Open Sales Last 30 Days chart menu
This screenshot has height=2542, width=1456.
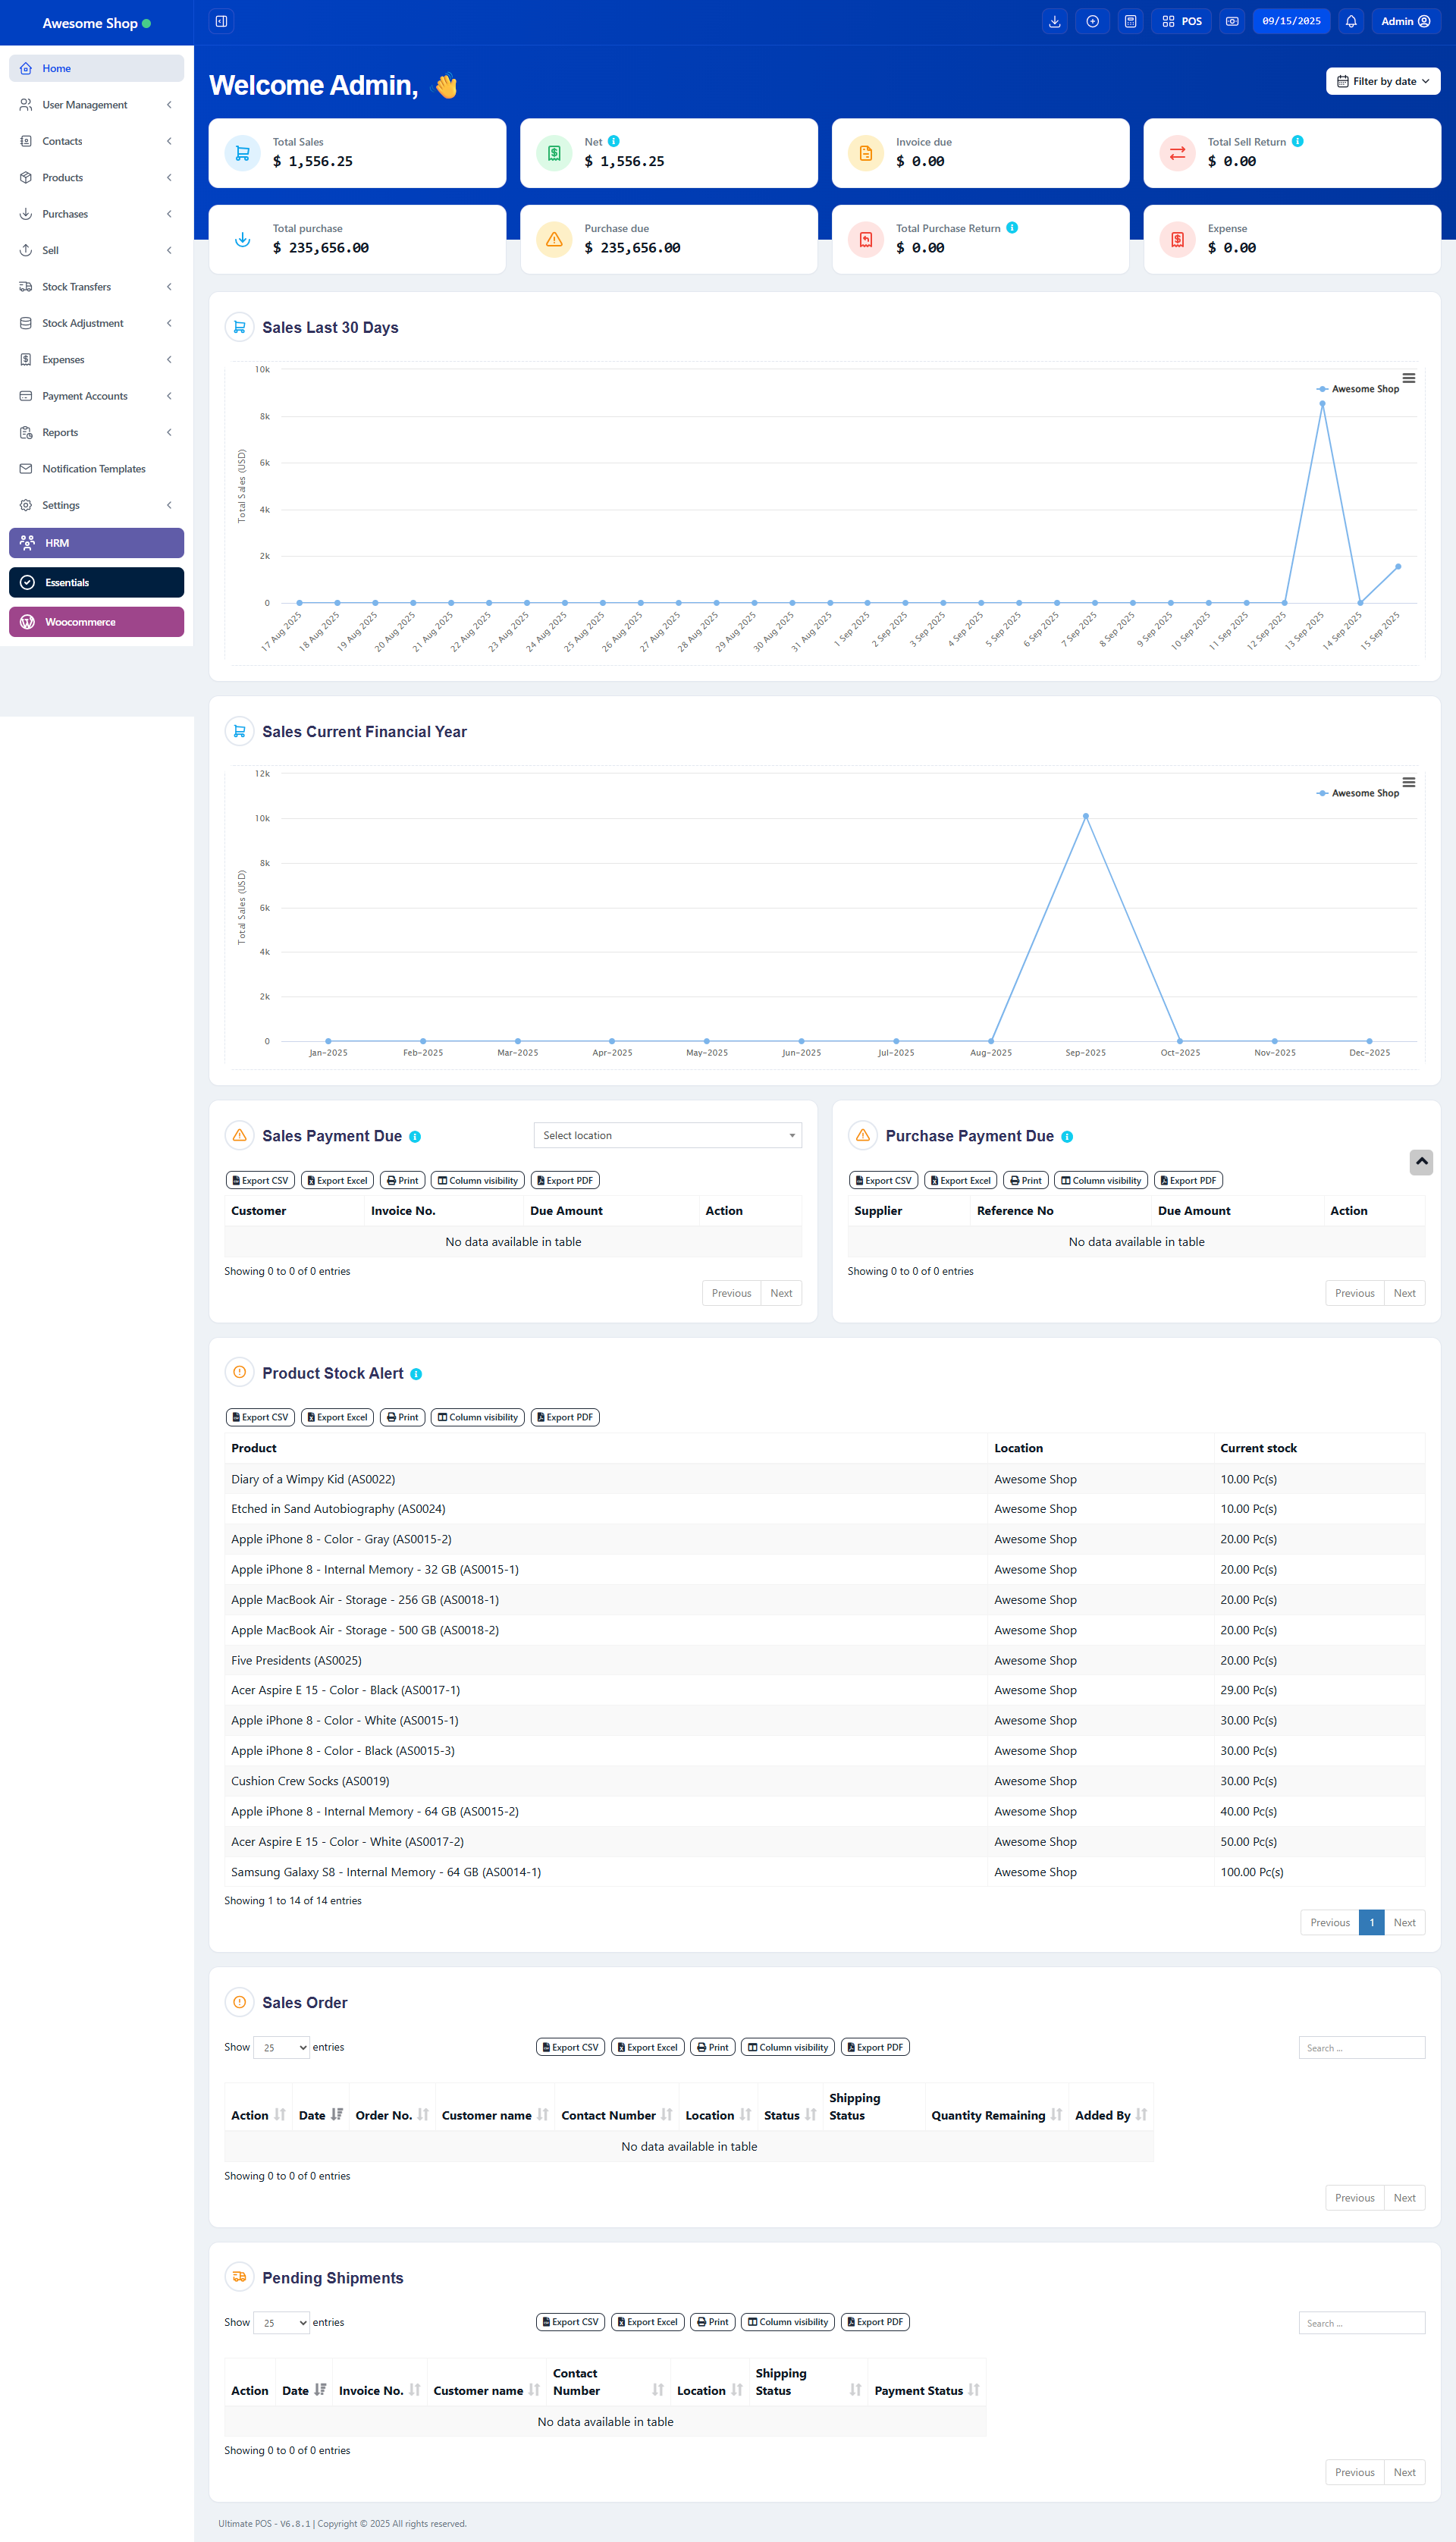click(1408, 378)
